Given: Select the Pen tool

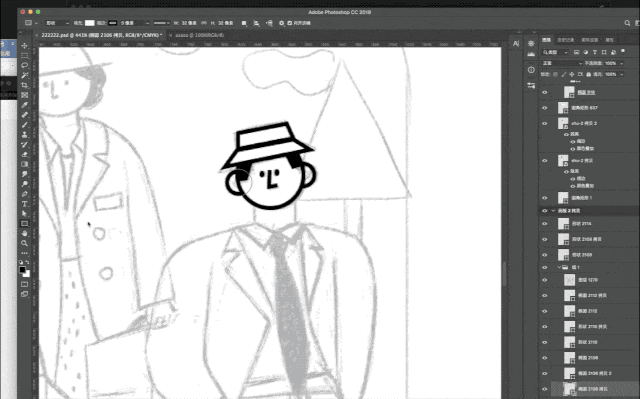Looking at the screenshot, I should click(24, 194).
